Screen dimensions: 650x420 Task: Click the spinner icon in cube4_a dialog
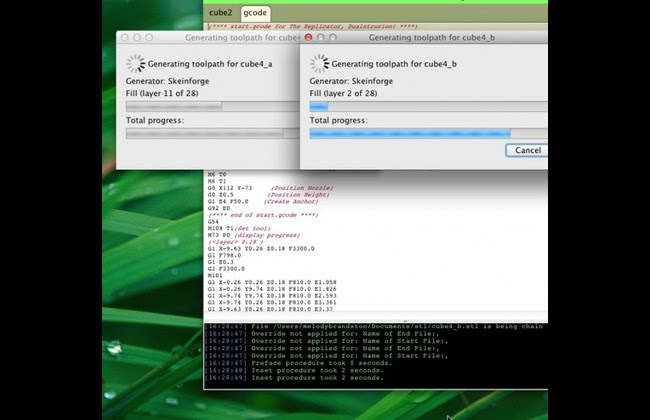136,64
